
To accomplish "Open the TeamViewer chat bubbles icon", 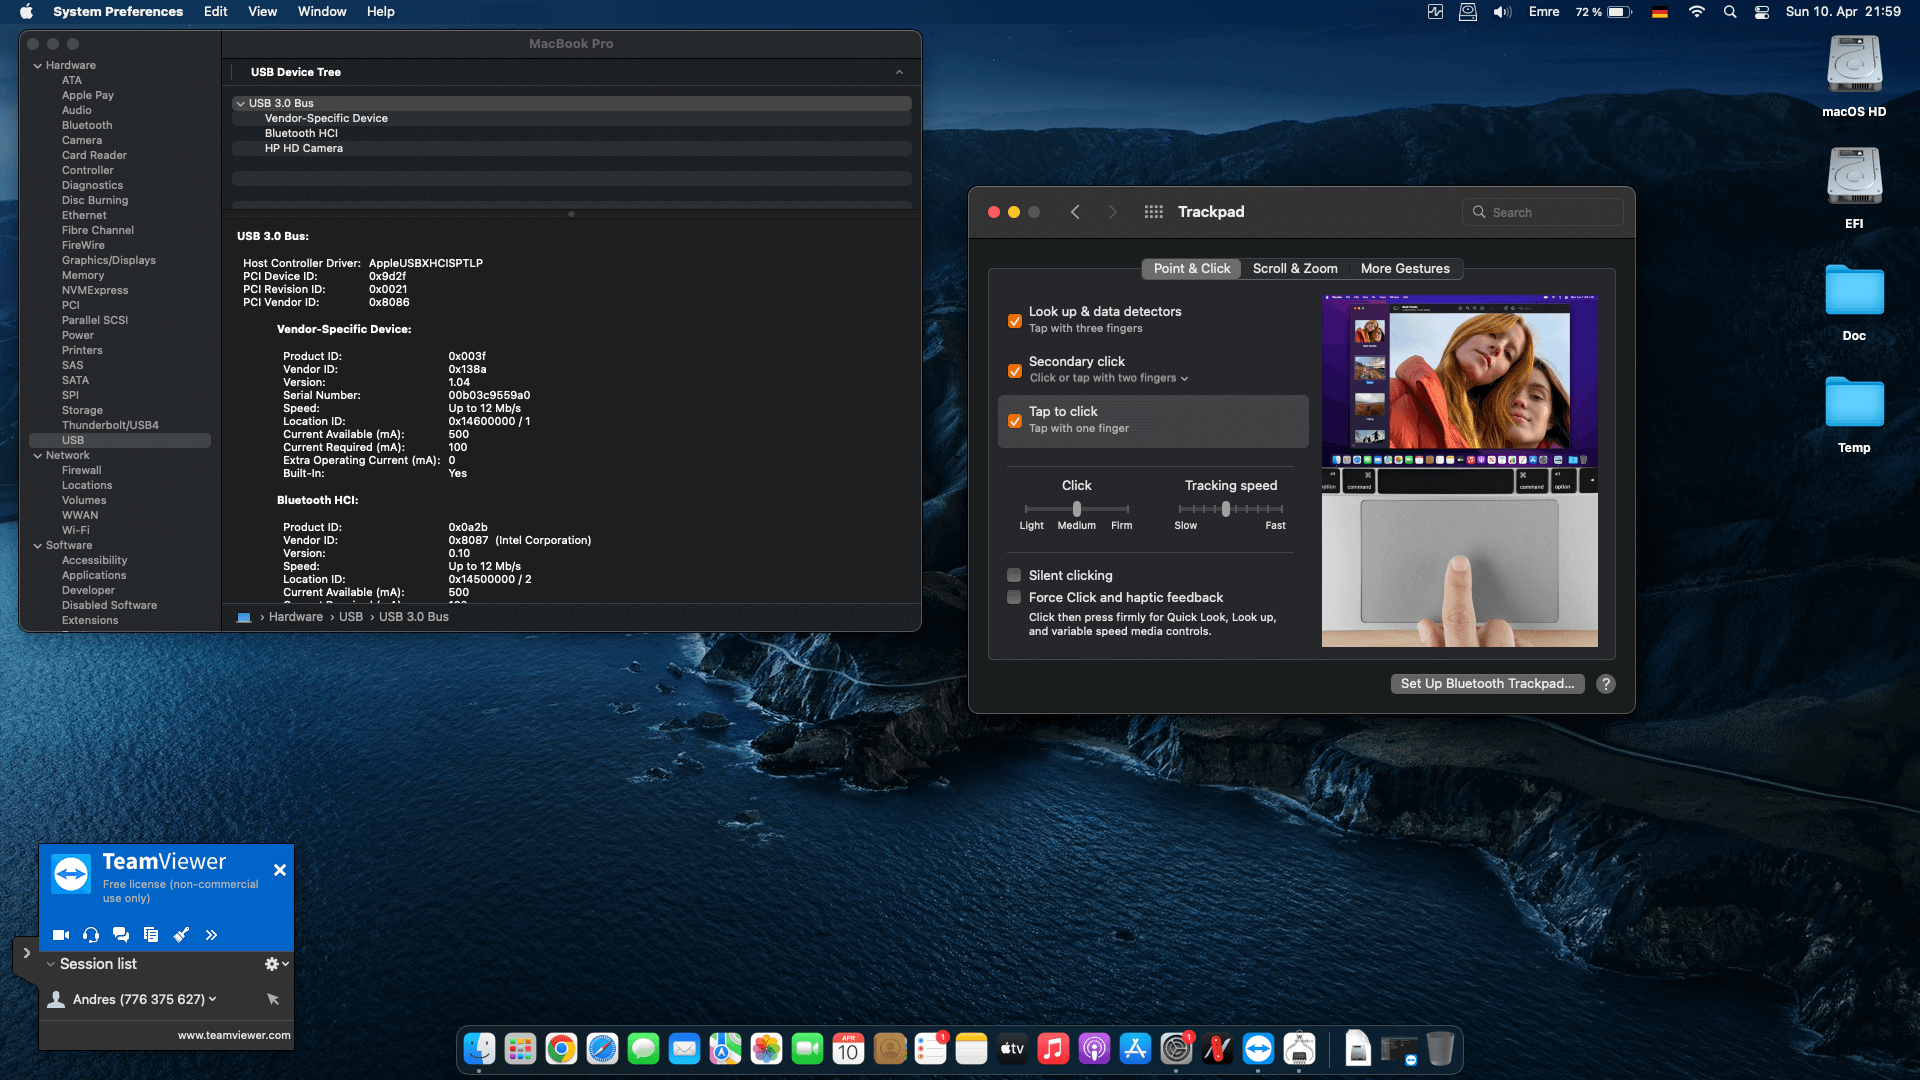I will point(121,935).
